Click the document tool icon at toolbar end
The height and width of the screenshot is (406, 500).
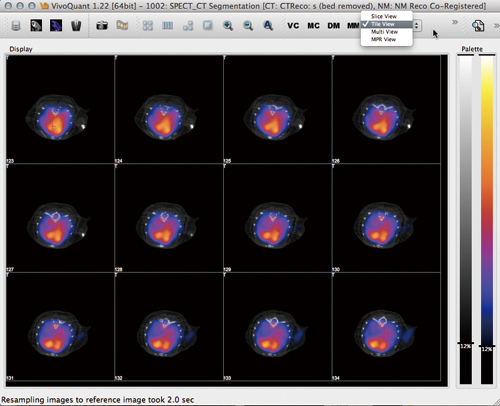[x=478, y=26]
